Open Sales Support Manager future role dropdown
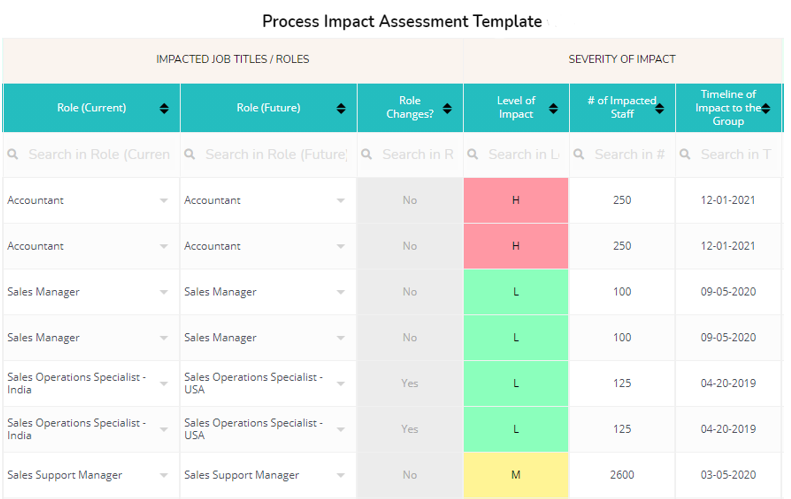The image size is (791, 499). [x=341, y=476]
